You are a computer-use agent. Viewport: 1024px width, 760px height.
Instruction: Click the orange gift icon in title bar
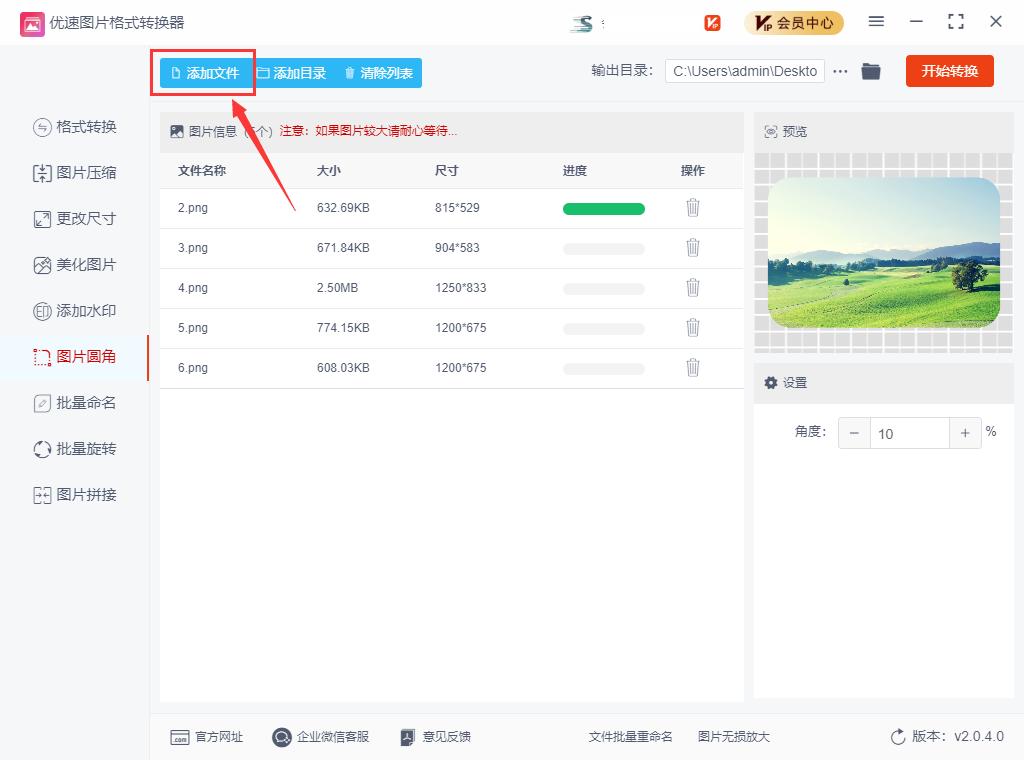point(712,22)
